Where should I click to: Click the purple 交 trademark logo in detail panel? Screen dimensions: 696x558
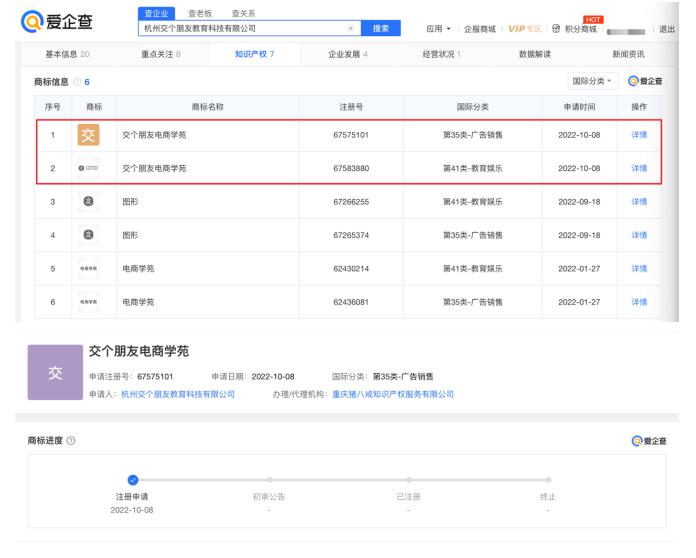(x=50, y=374)
